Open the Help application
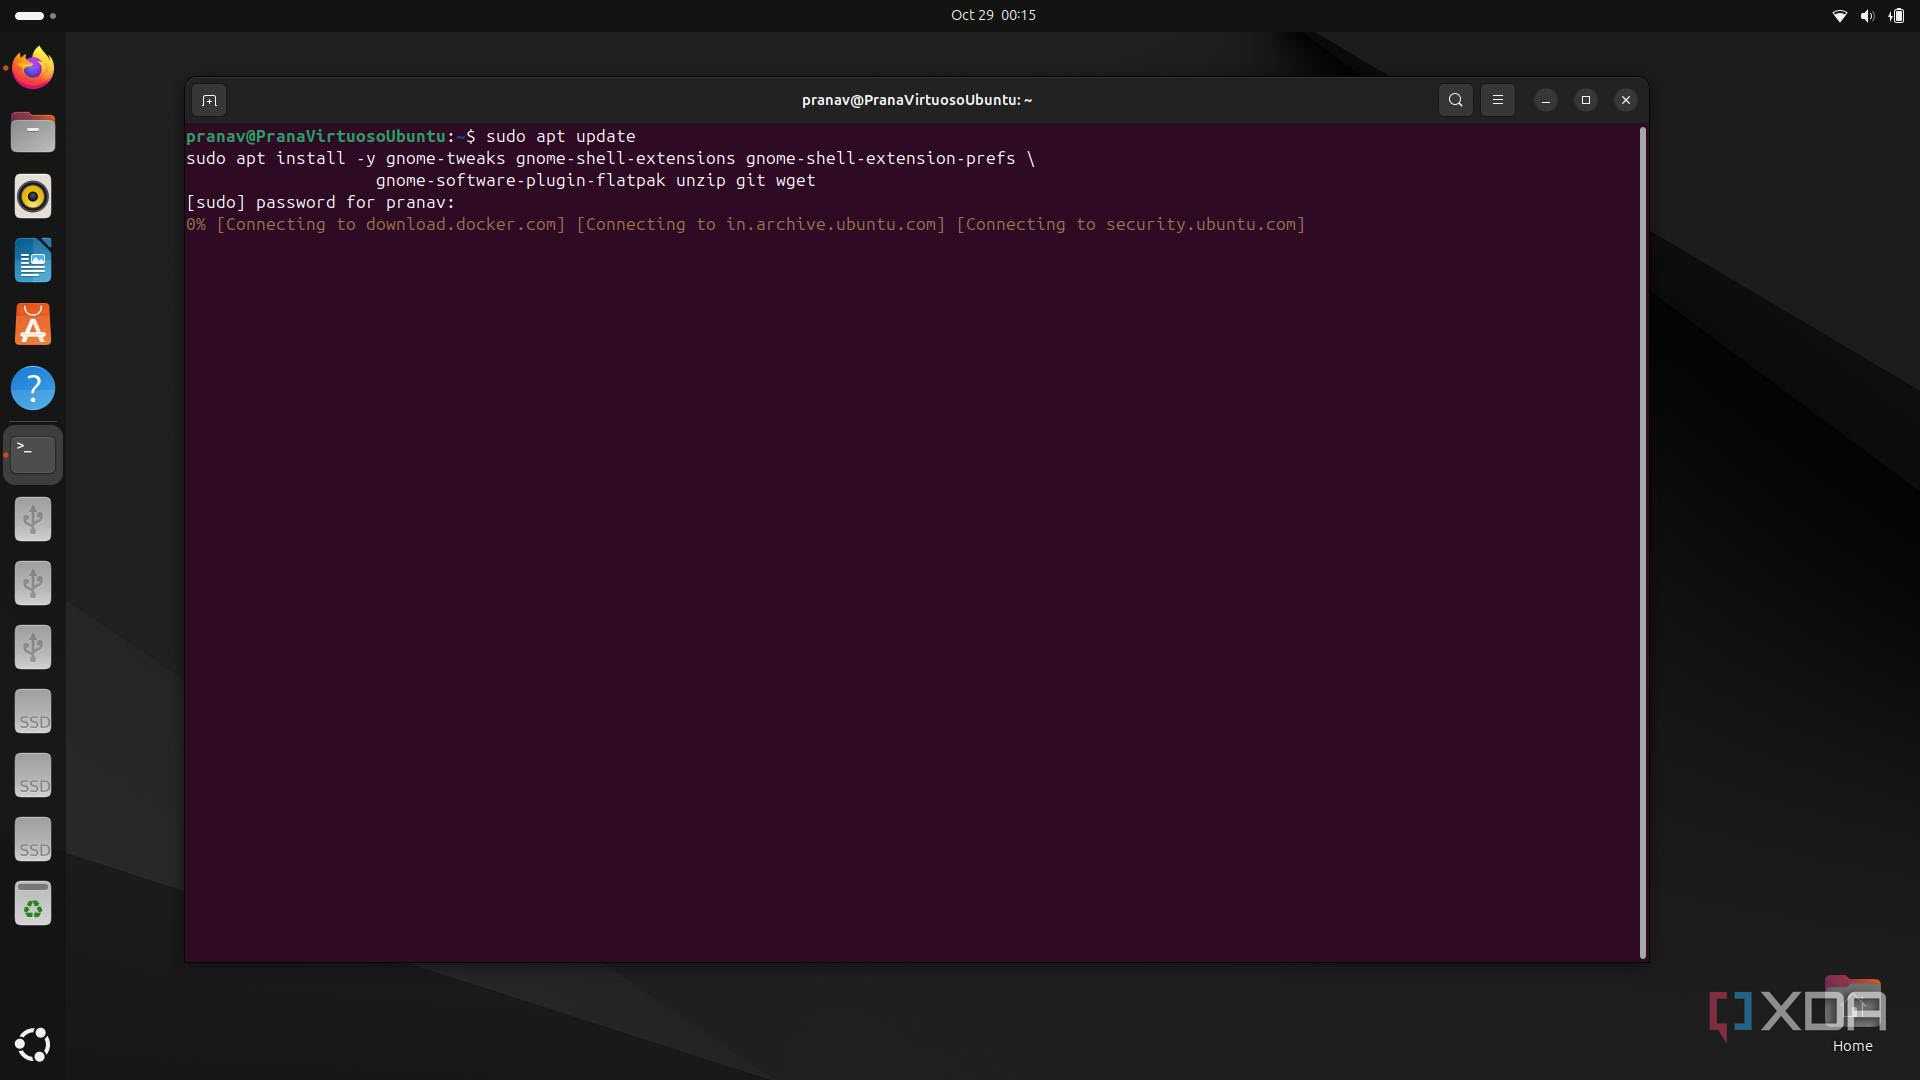 point(33,389)
